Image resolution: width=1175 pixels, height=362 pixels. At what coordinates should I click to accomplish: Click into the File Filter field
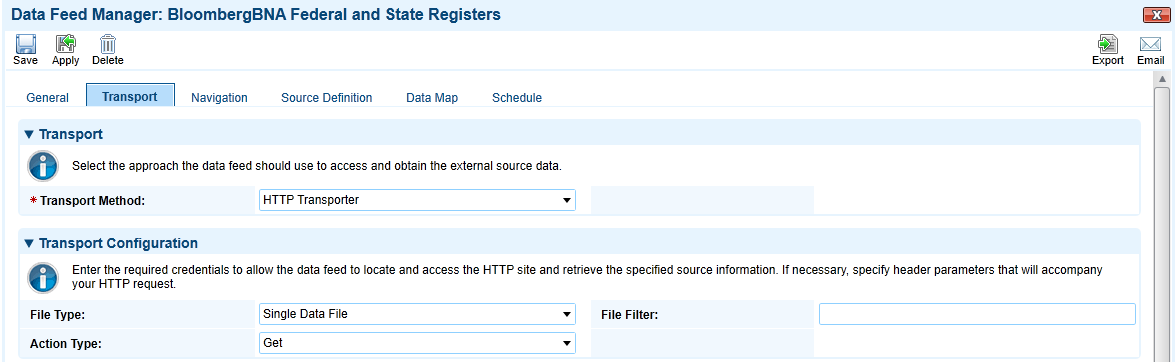pyautogui.click(x=977, y=314)
